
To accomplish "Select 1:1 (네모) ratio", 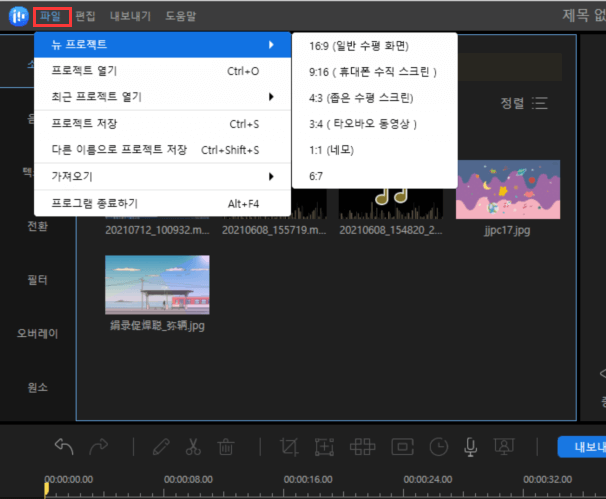I will click(x=374, y=150).
